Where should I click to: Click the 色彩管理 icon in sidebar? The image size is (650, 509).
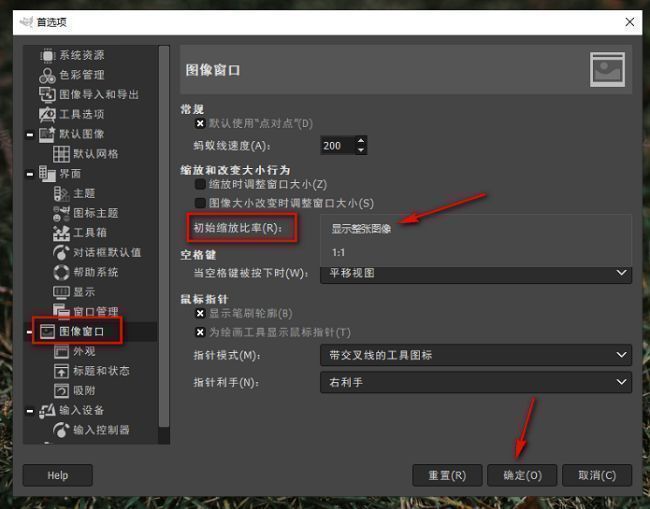pyautogui.click(x=47, y=75)
